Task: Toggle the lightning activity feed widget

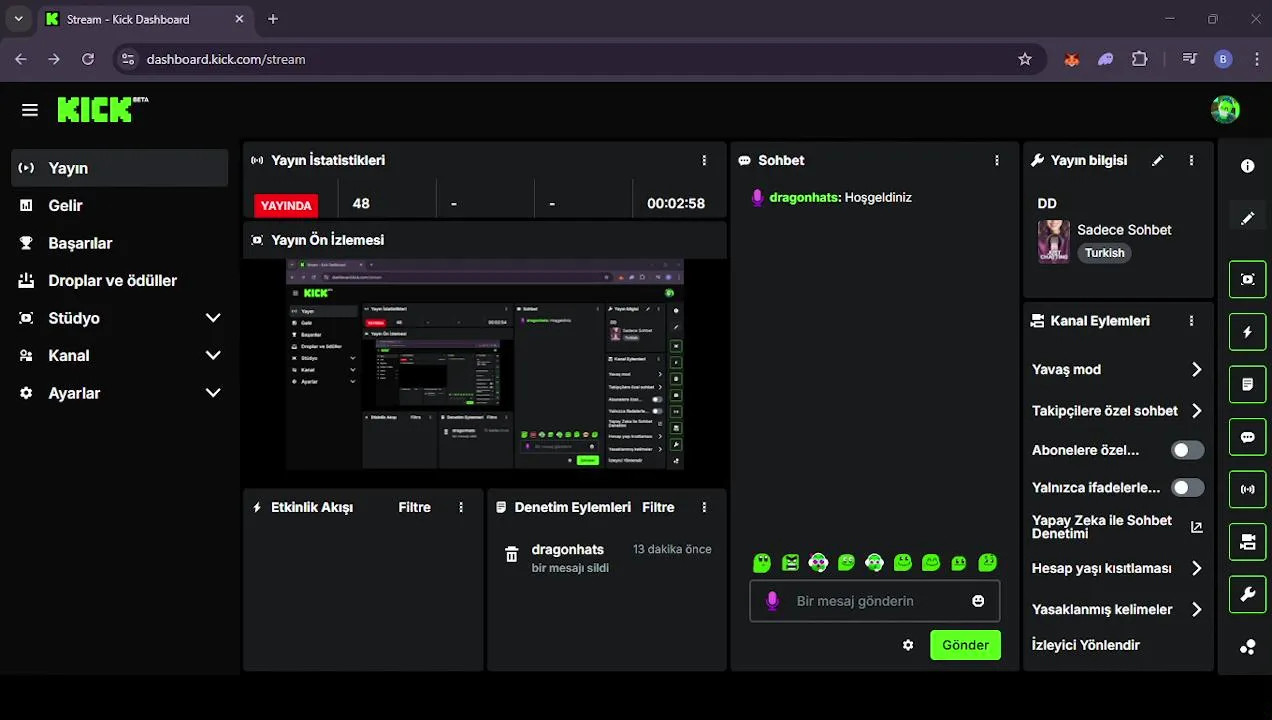Action: 1247,332
